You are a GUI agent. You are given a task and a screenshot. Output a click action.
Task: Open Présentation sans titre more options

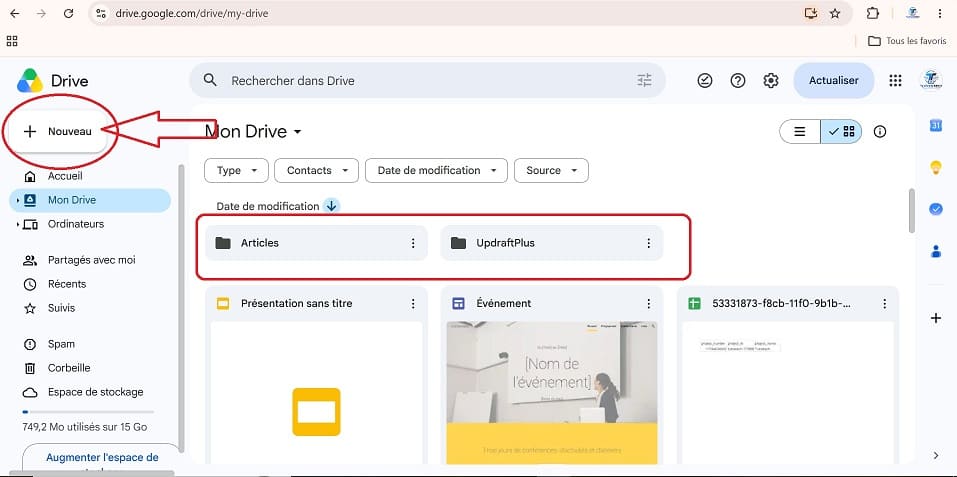pyautogui.click(x=413, y=303)
